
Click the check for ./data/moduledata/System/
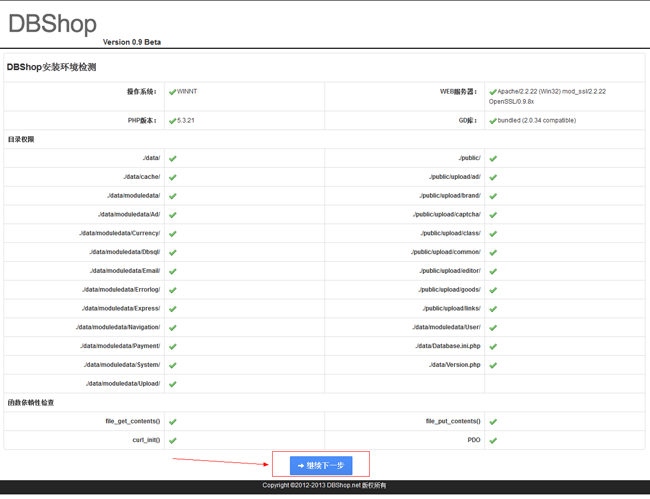172,365
